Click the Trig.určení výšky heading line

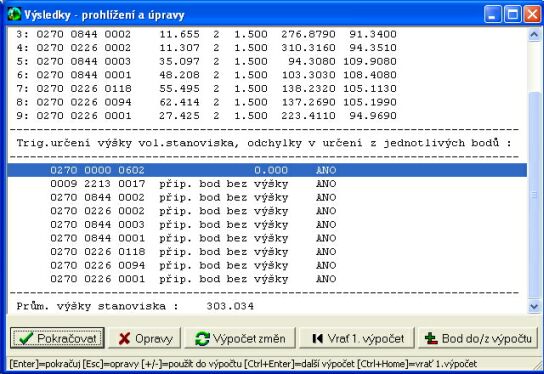[264, 143]
